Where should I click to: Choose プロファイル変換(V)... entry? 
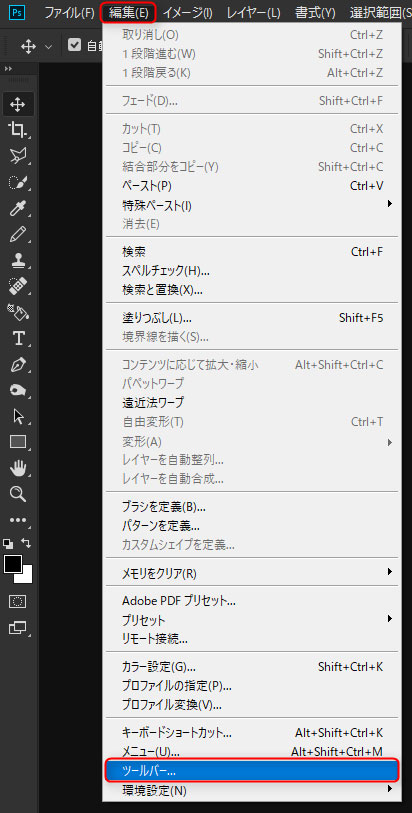pos(252,705)
